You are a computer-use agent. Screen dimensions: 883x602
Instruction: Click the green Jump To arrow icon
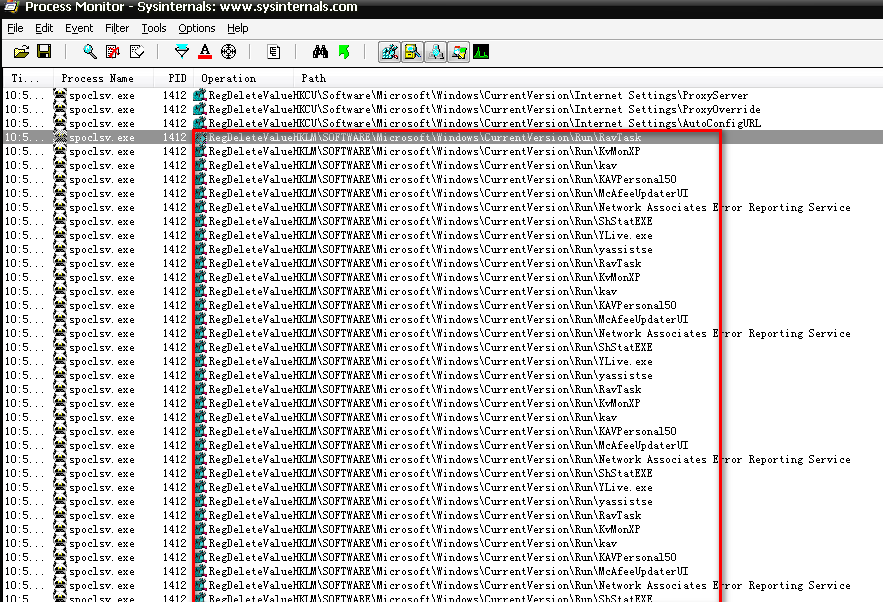click(344, 51)
